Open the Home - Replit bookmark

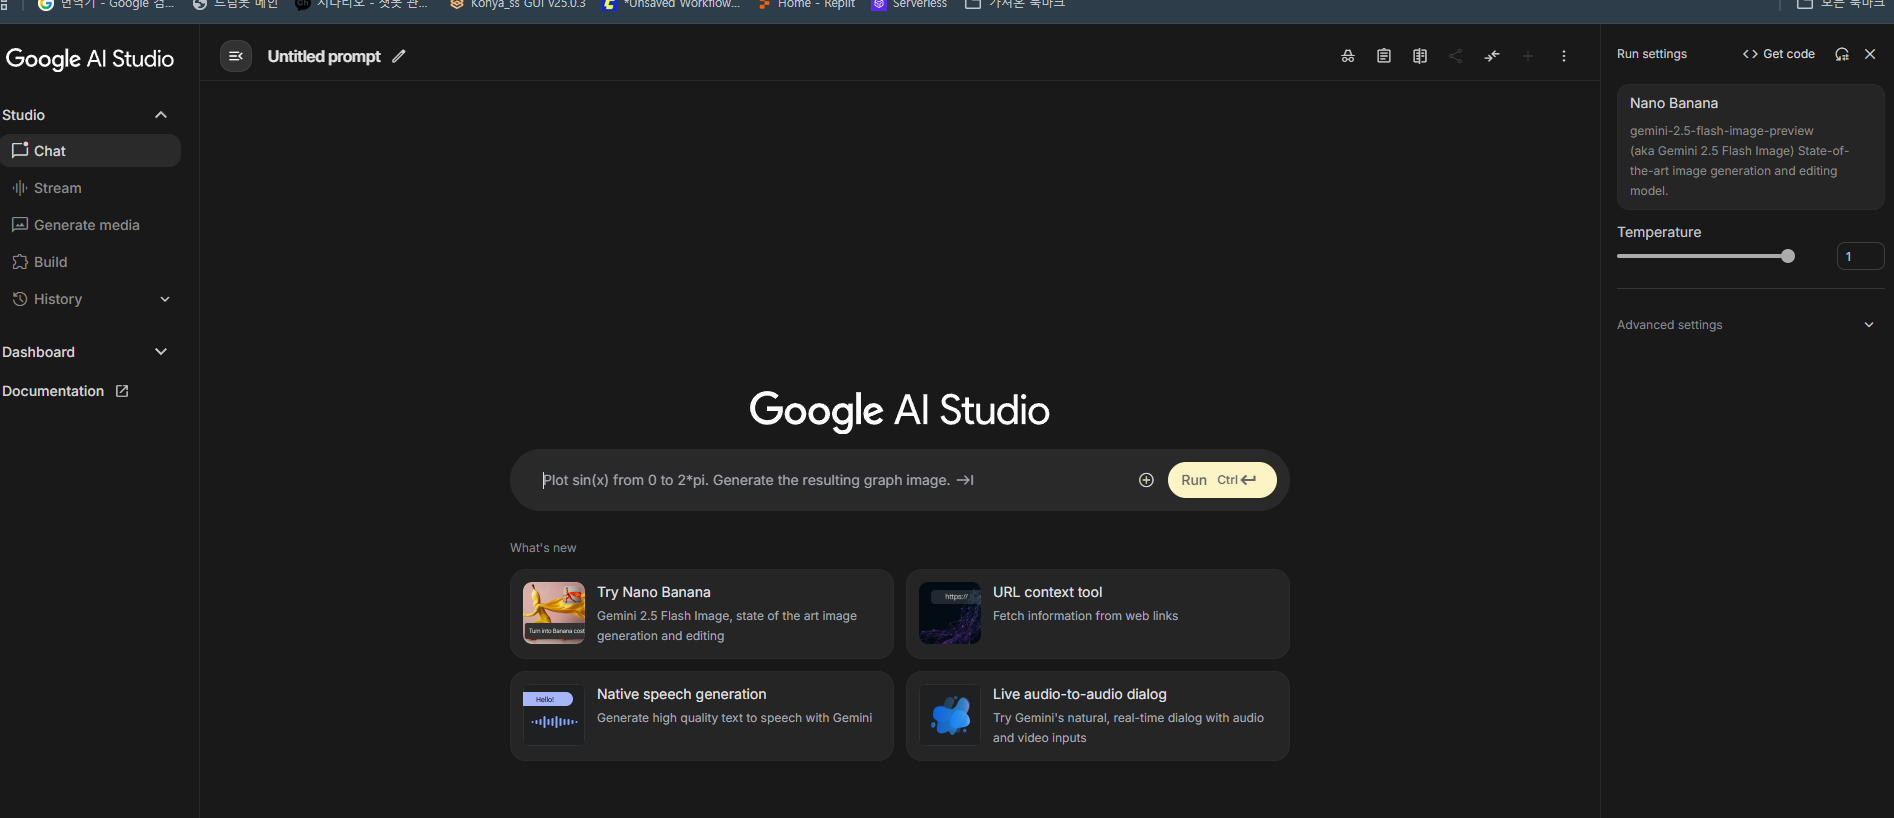pyautogui.click(x=806, y=4)
